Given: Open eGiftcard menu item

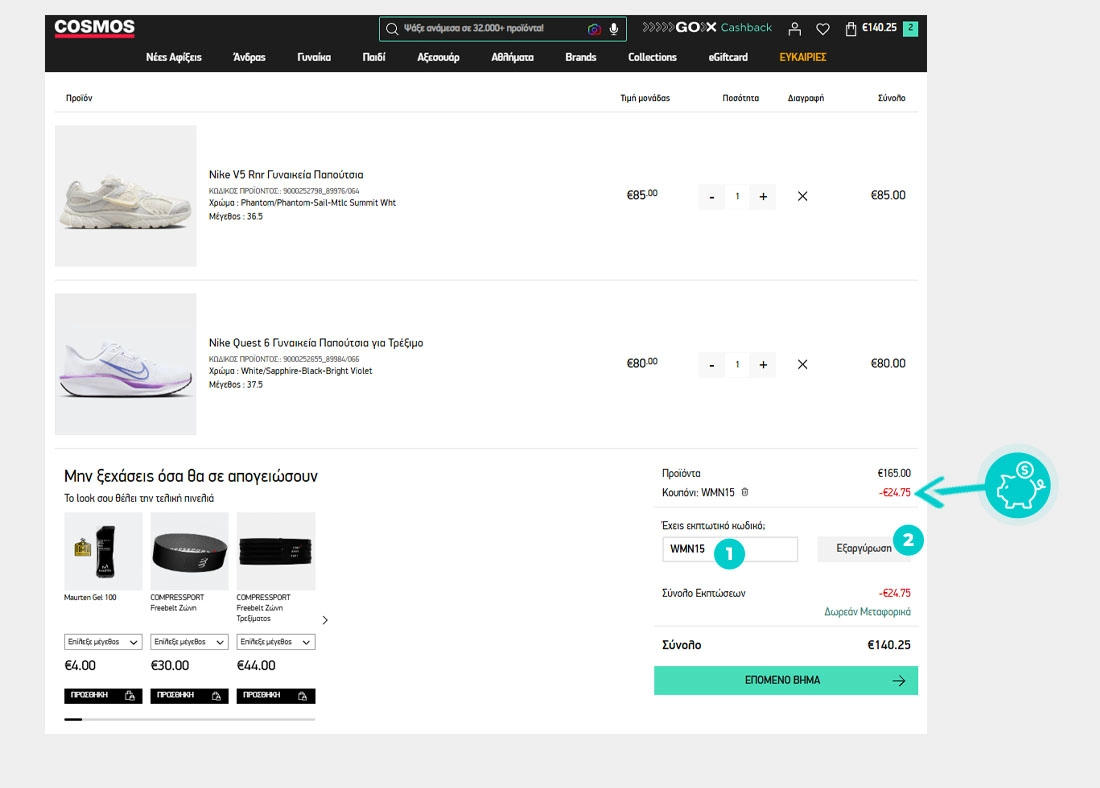Looking at the screenshot, I should (728, 58).
